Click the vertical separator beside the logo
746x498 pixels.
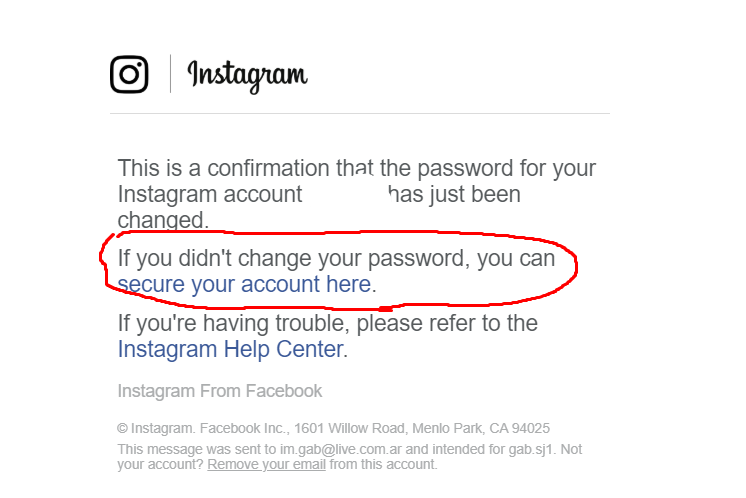point(170,74)
